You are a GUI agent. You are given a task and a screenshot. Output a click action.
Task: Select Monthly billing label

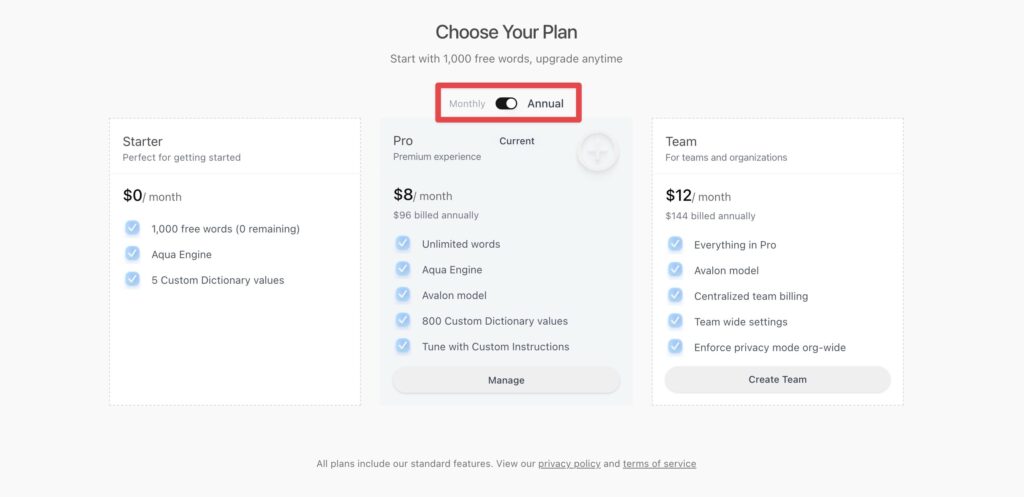click(x=467, y=104)
